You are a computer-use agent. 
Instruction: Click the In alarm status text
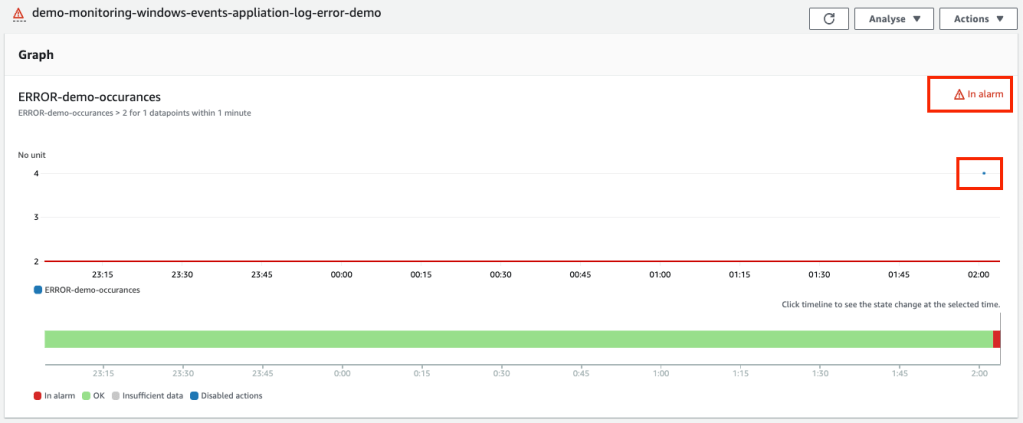click(984, 94)
